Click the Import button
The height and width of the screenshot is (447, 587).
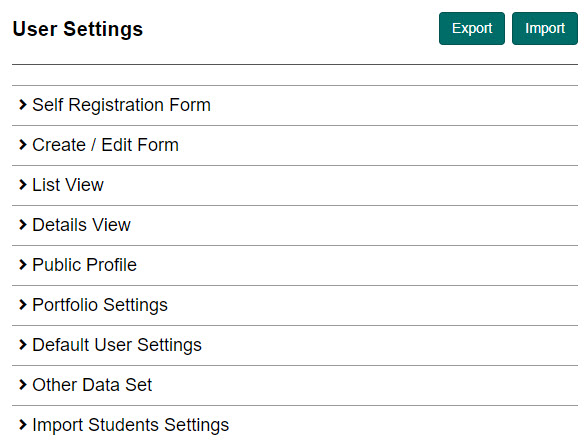tap(545, 28)
